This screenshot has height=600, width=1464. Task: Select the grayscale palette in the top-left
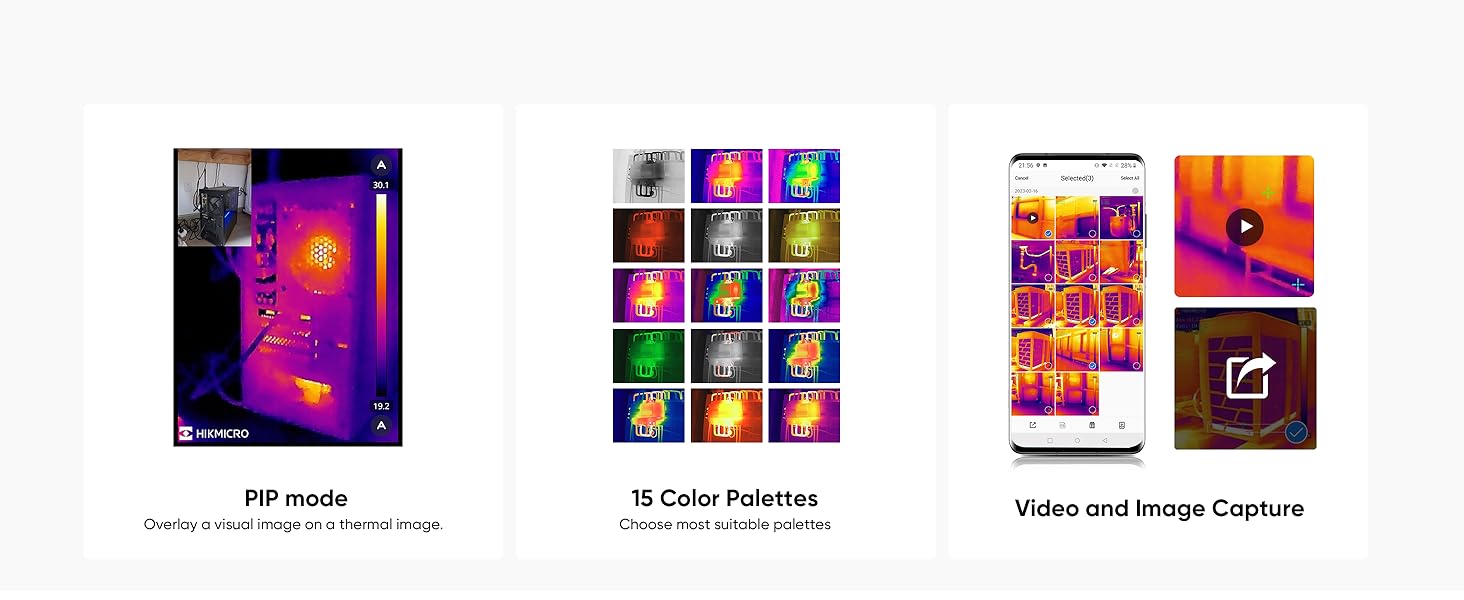click(x=648, y=176)
